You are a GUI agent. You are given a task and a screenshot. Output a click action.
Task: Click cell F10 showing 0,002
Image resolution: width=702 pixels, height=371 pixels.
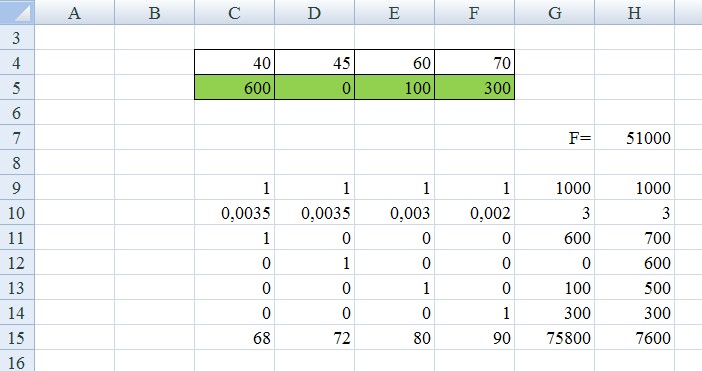click(x=475, y=213)
